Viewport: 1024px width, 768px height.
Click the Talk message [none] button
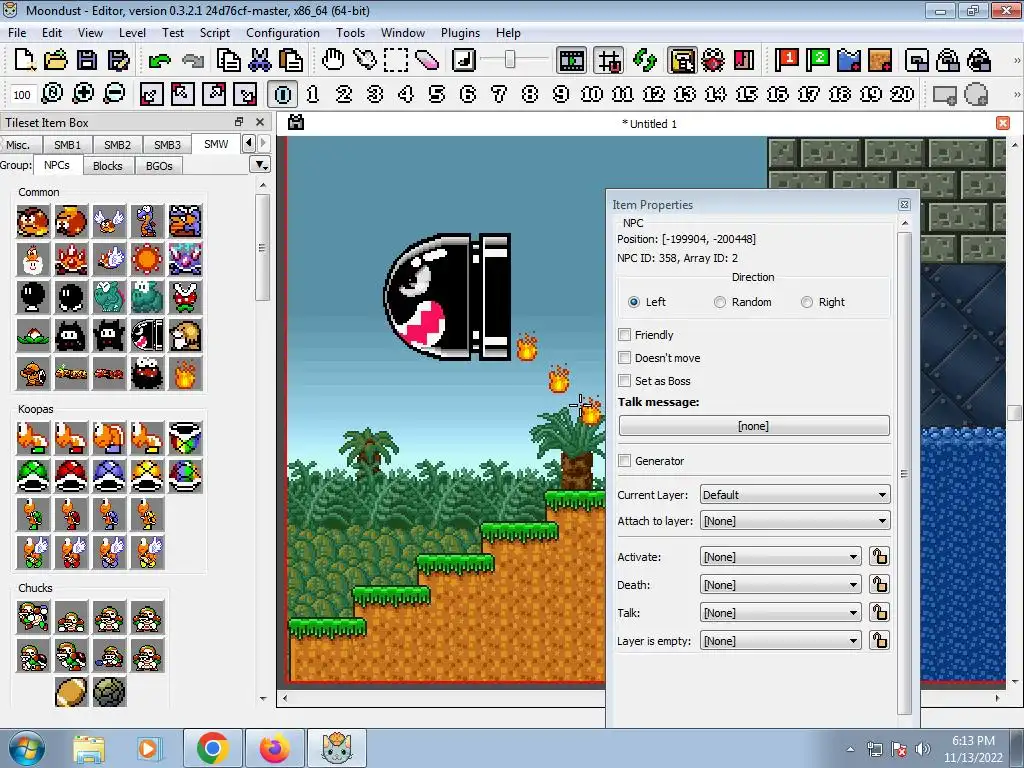pos(754,426)
